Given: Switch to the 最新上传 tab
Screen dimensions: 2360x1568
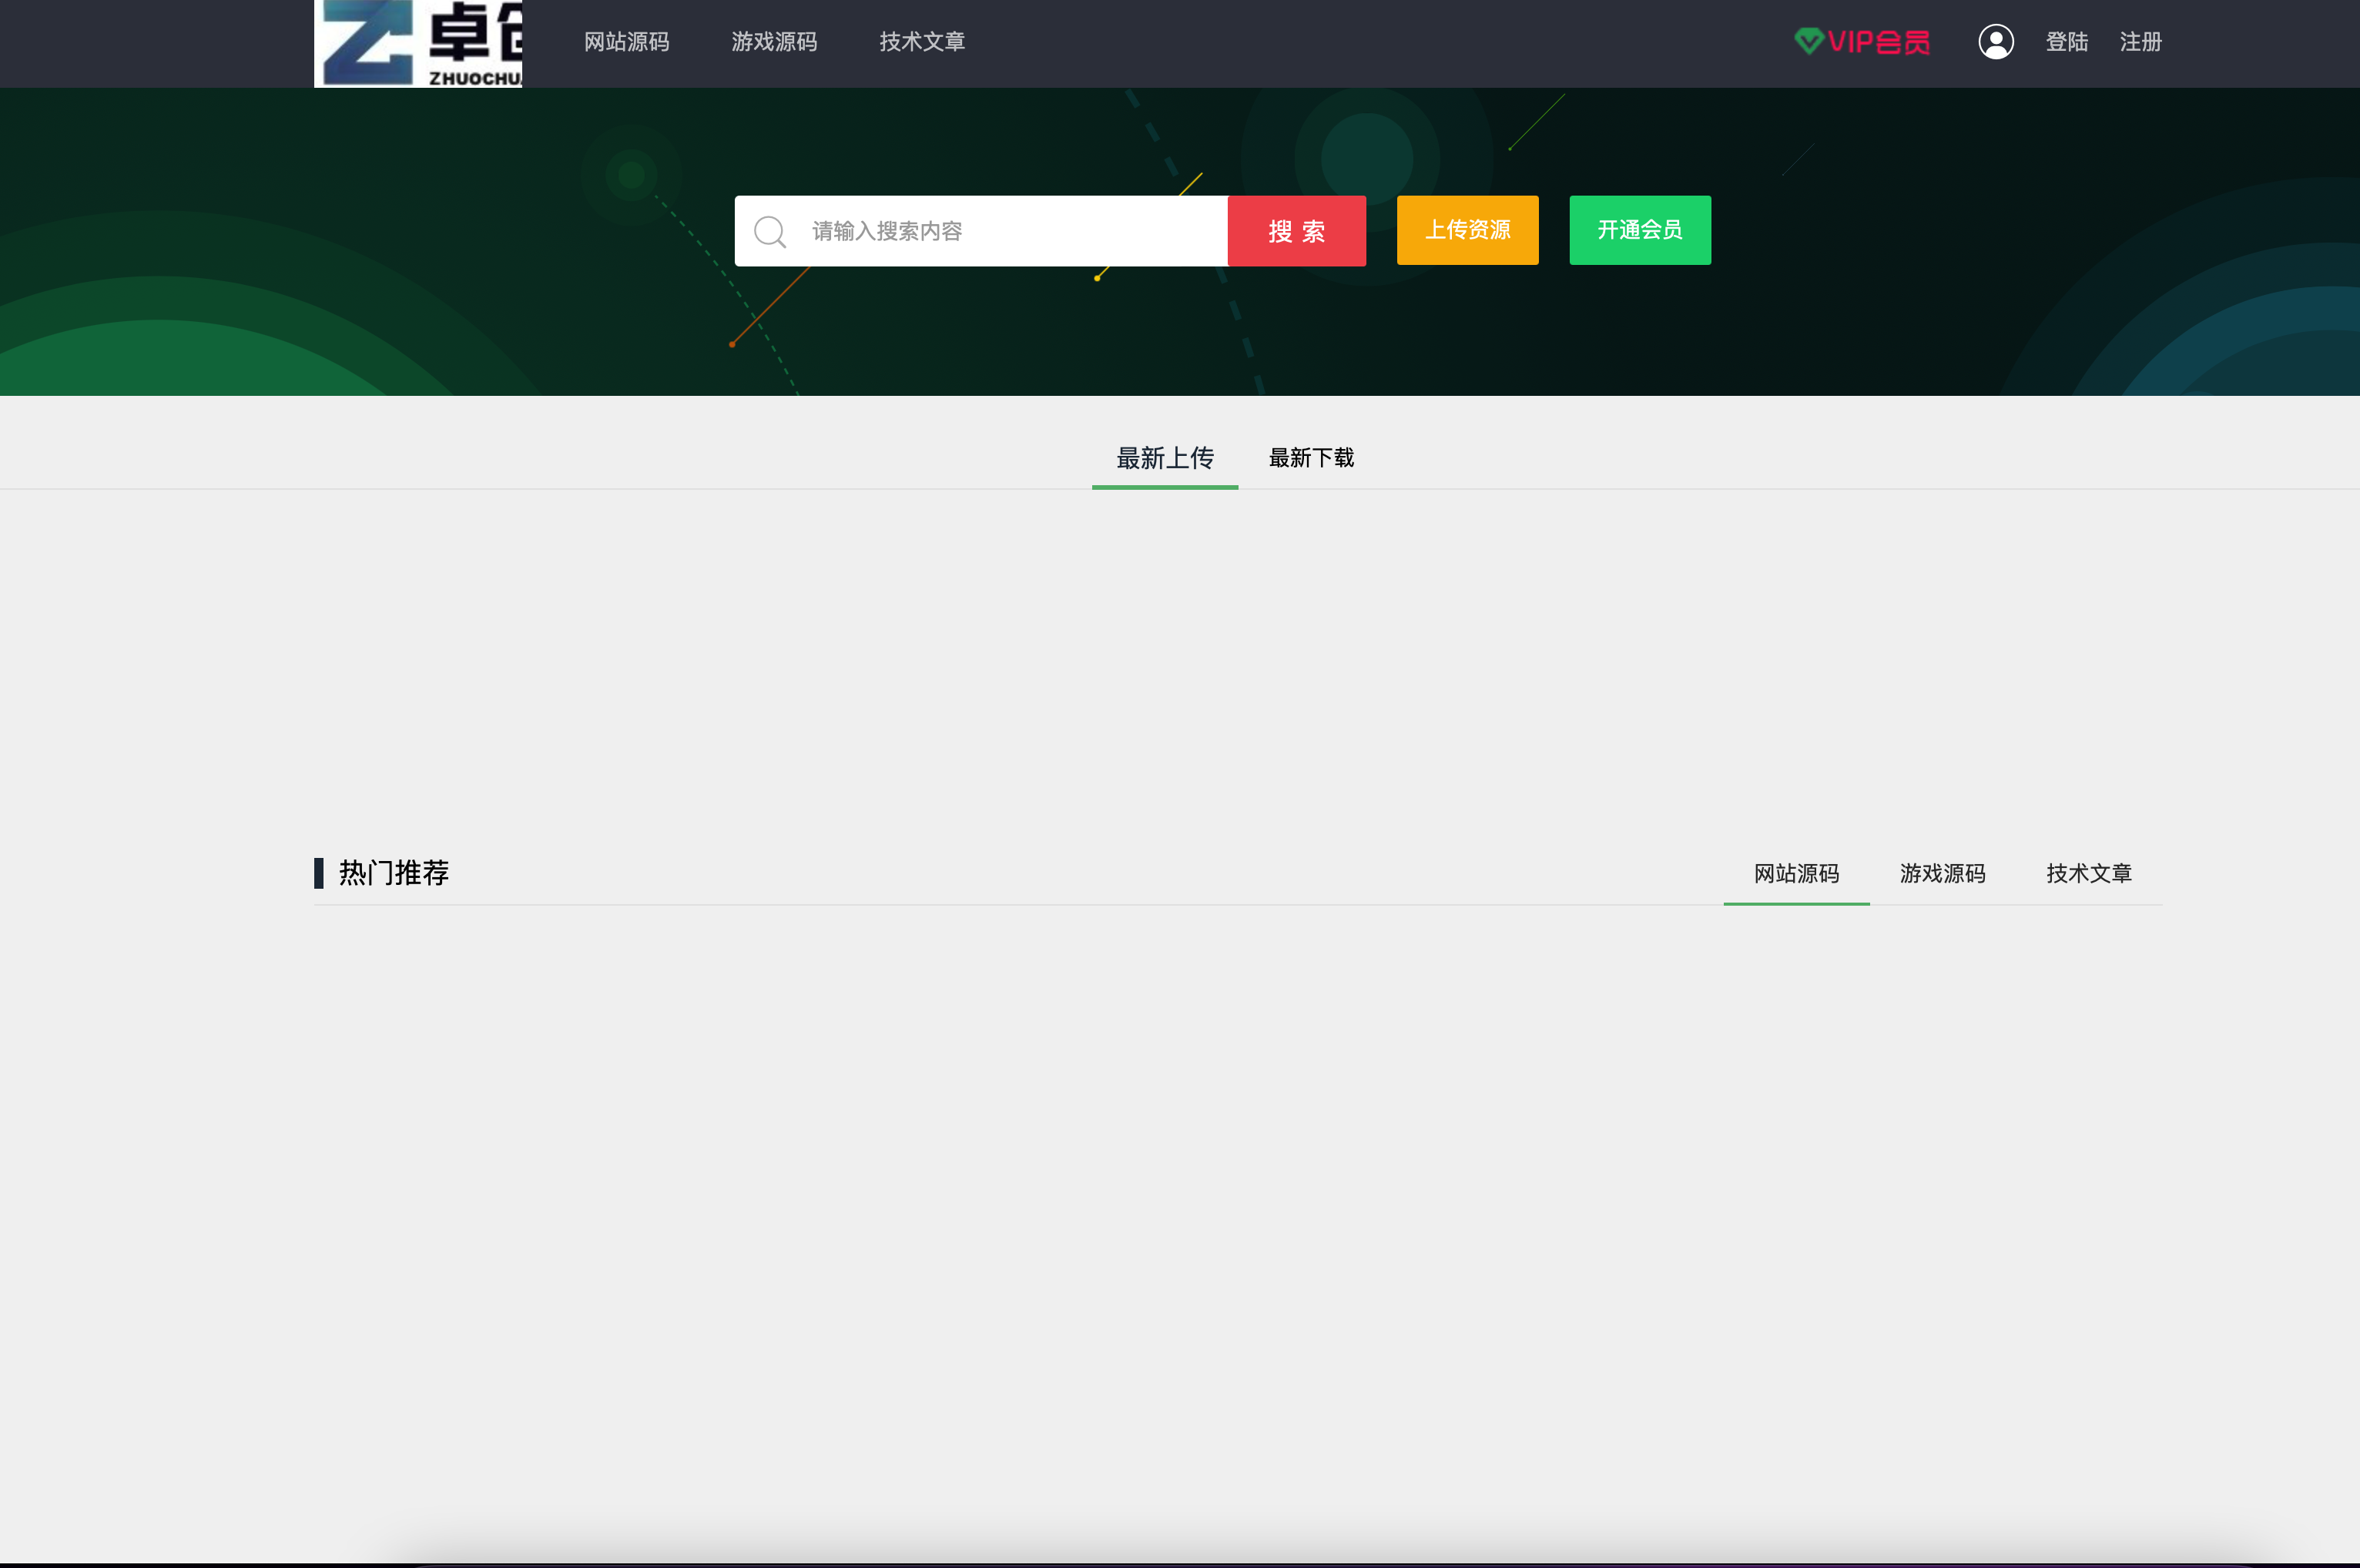Looking at the screenshot, I should (1165, 459).
